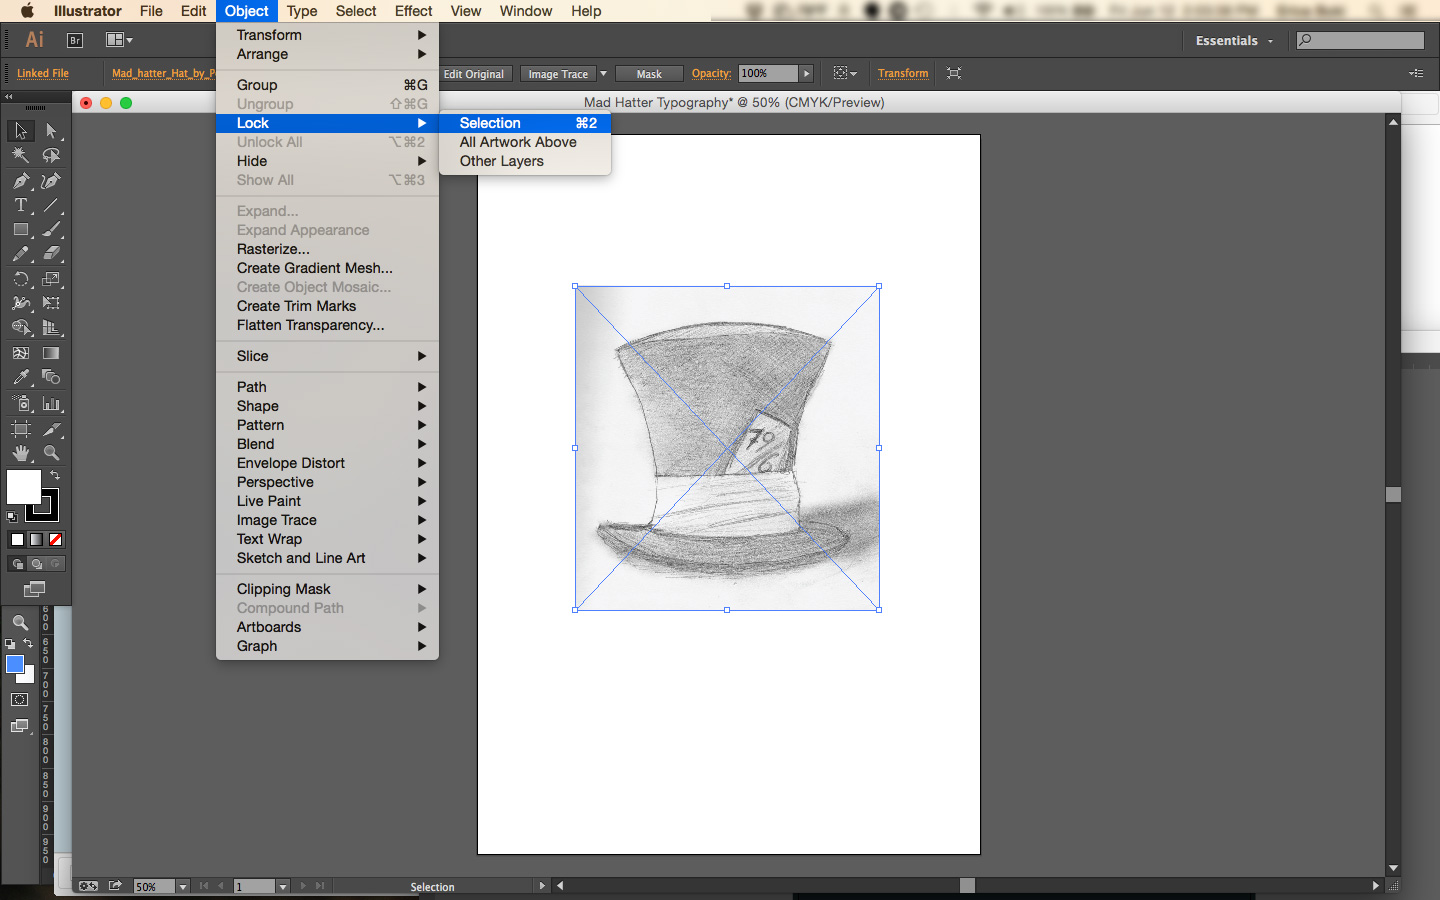Expand the Arrange submenu
Viewport: 1440px width, 900px height.
327,54
